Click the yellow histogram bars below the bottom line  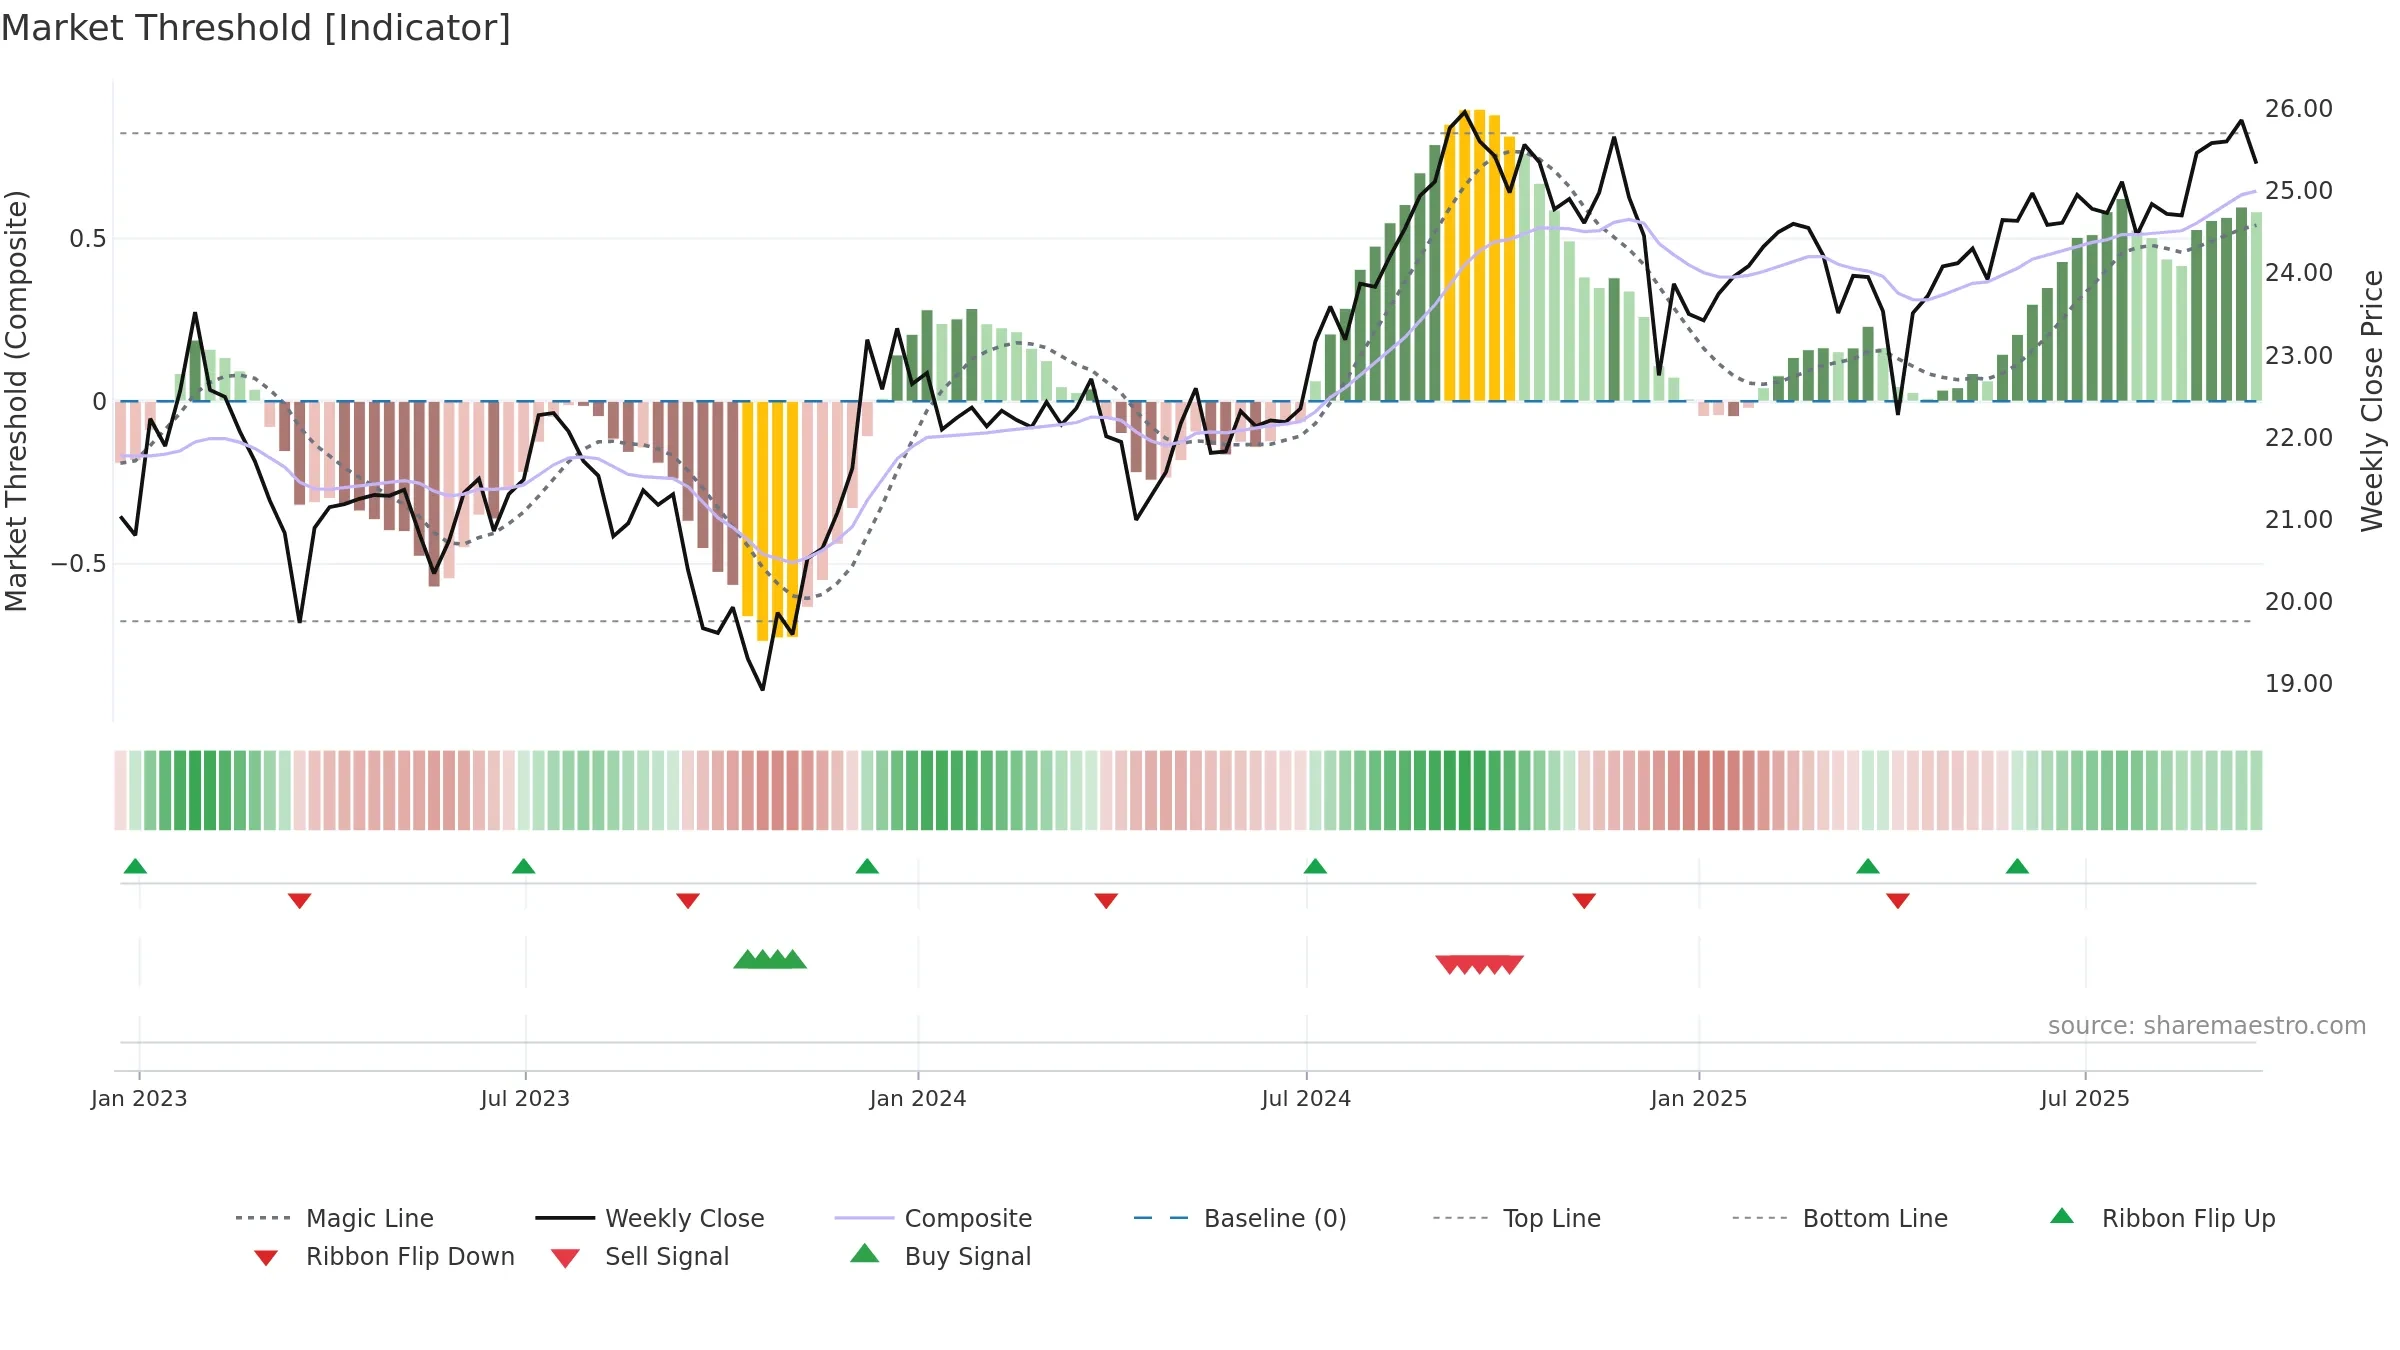pos(770,520)
